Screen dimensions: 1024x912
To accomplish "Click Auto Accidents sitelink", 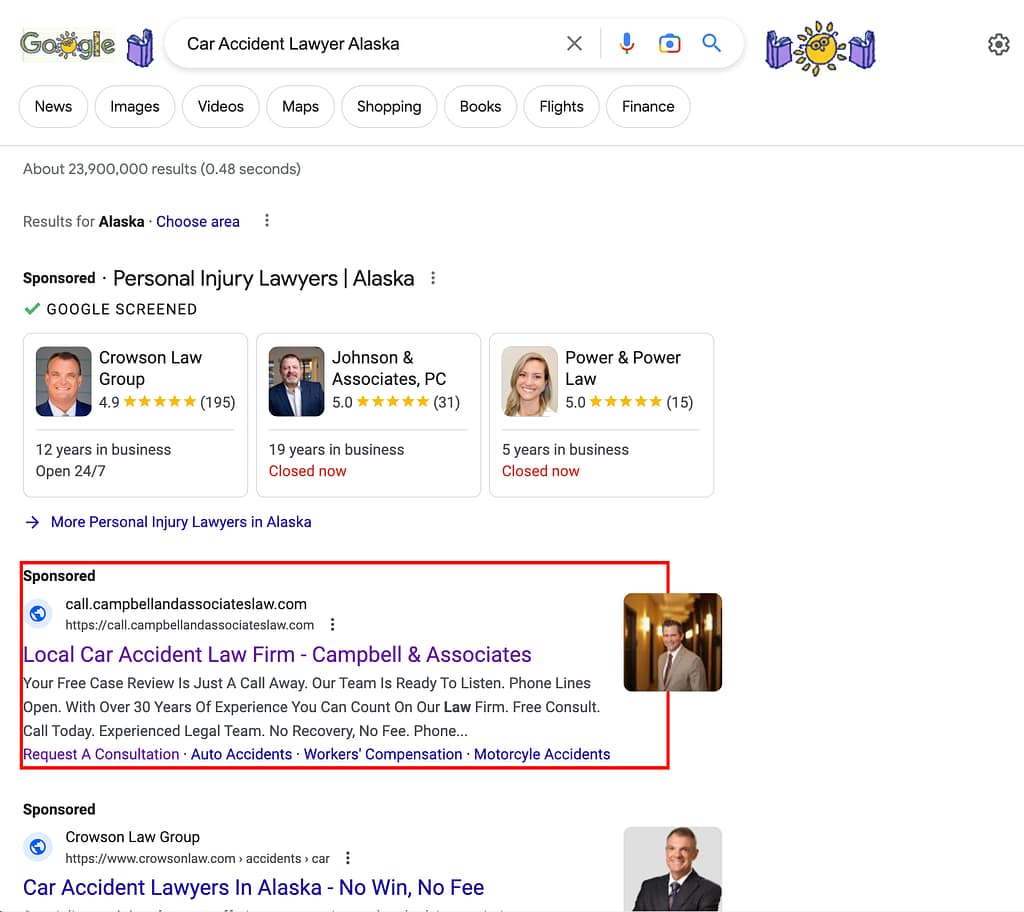I will tap(241, 754).
